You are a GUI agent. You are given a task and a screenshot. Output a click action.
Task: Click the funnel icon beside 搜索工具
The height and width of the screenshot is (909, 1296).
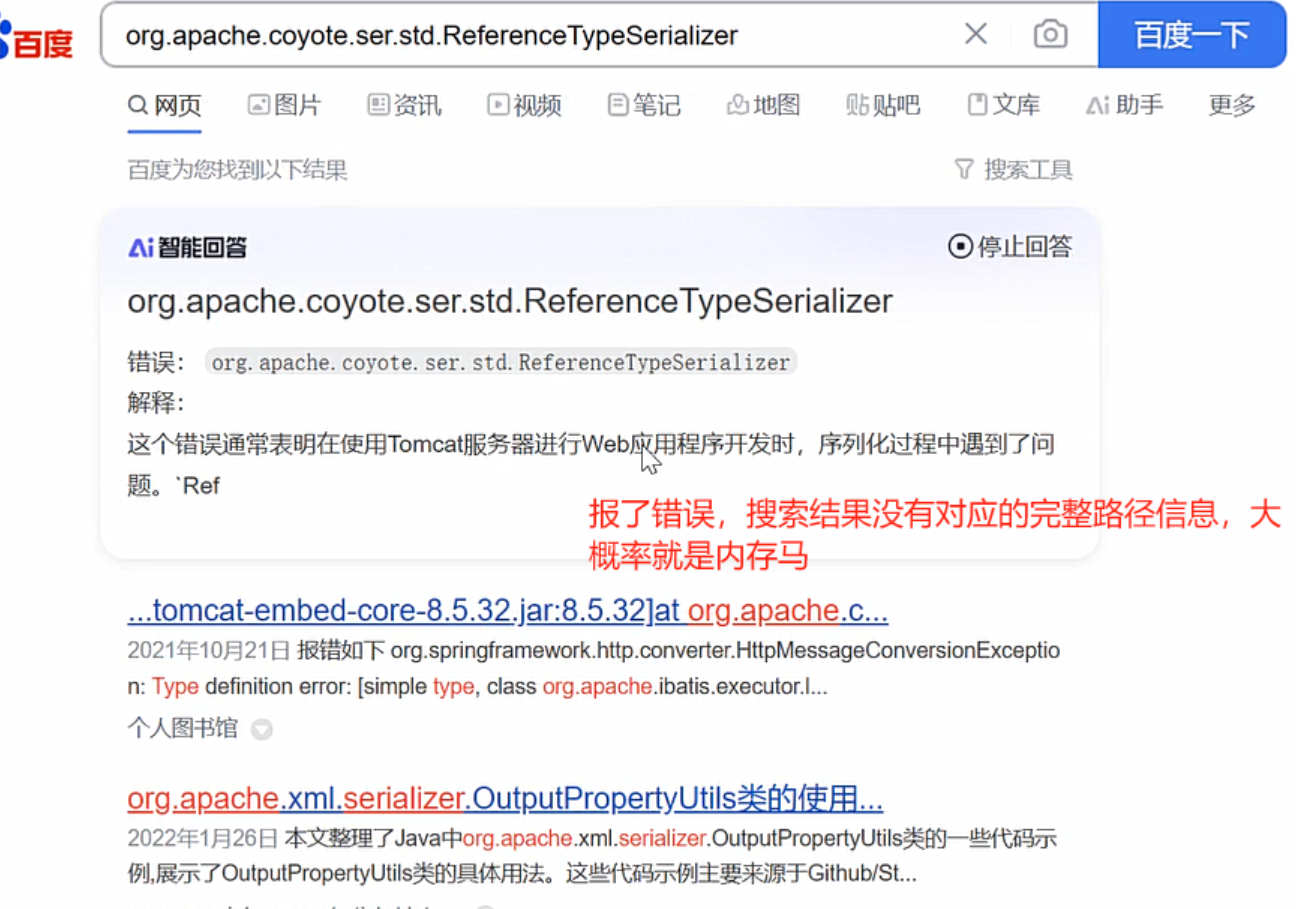pyautogui.click(x=963, y=169)
